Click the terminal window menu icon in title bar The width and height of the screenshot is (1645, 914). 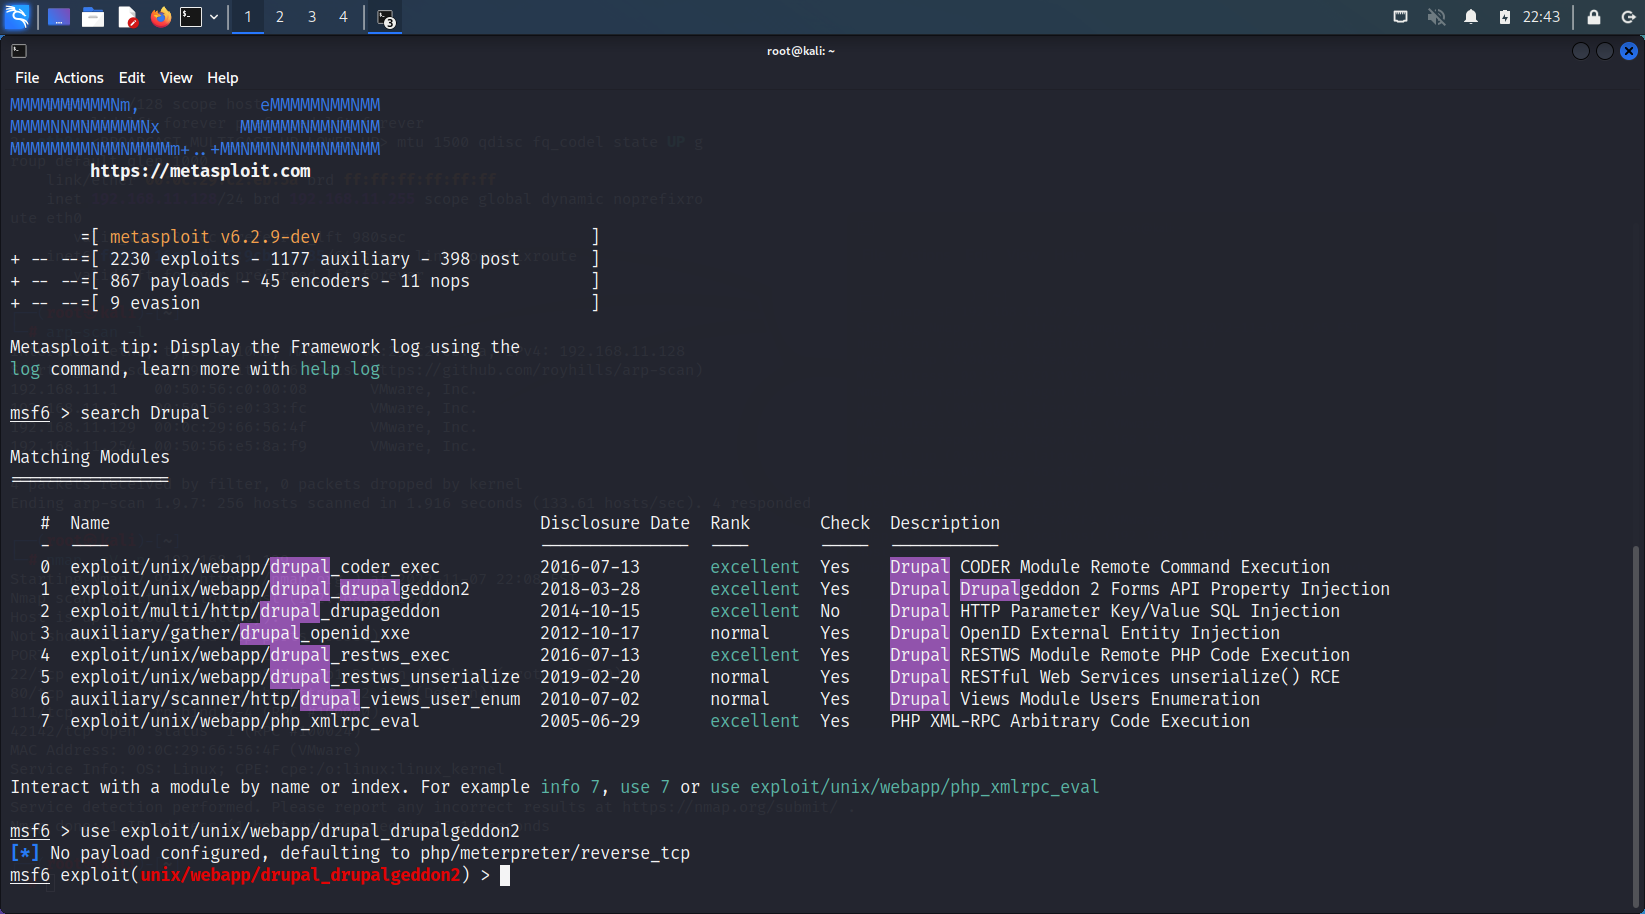(19, 51)
